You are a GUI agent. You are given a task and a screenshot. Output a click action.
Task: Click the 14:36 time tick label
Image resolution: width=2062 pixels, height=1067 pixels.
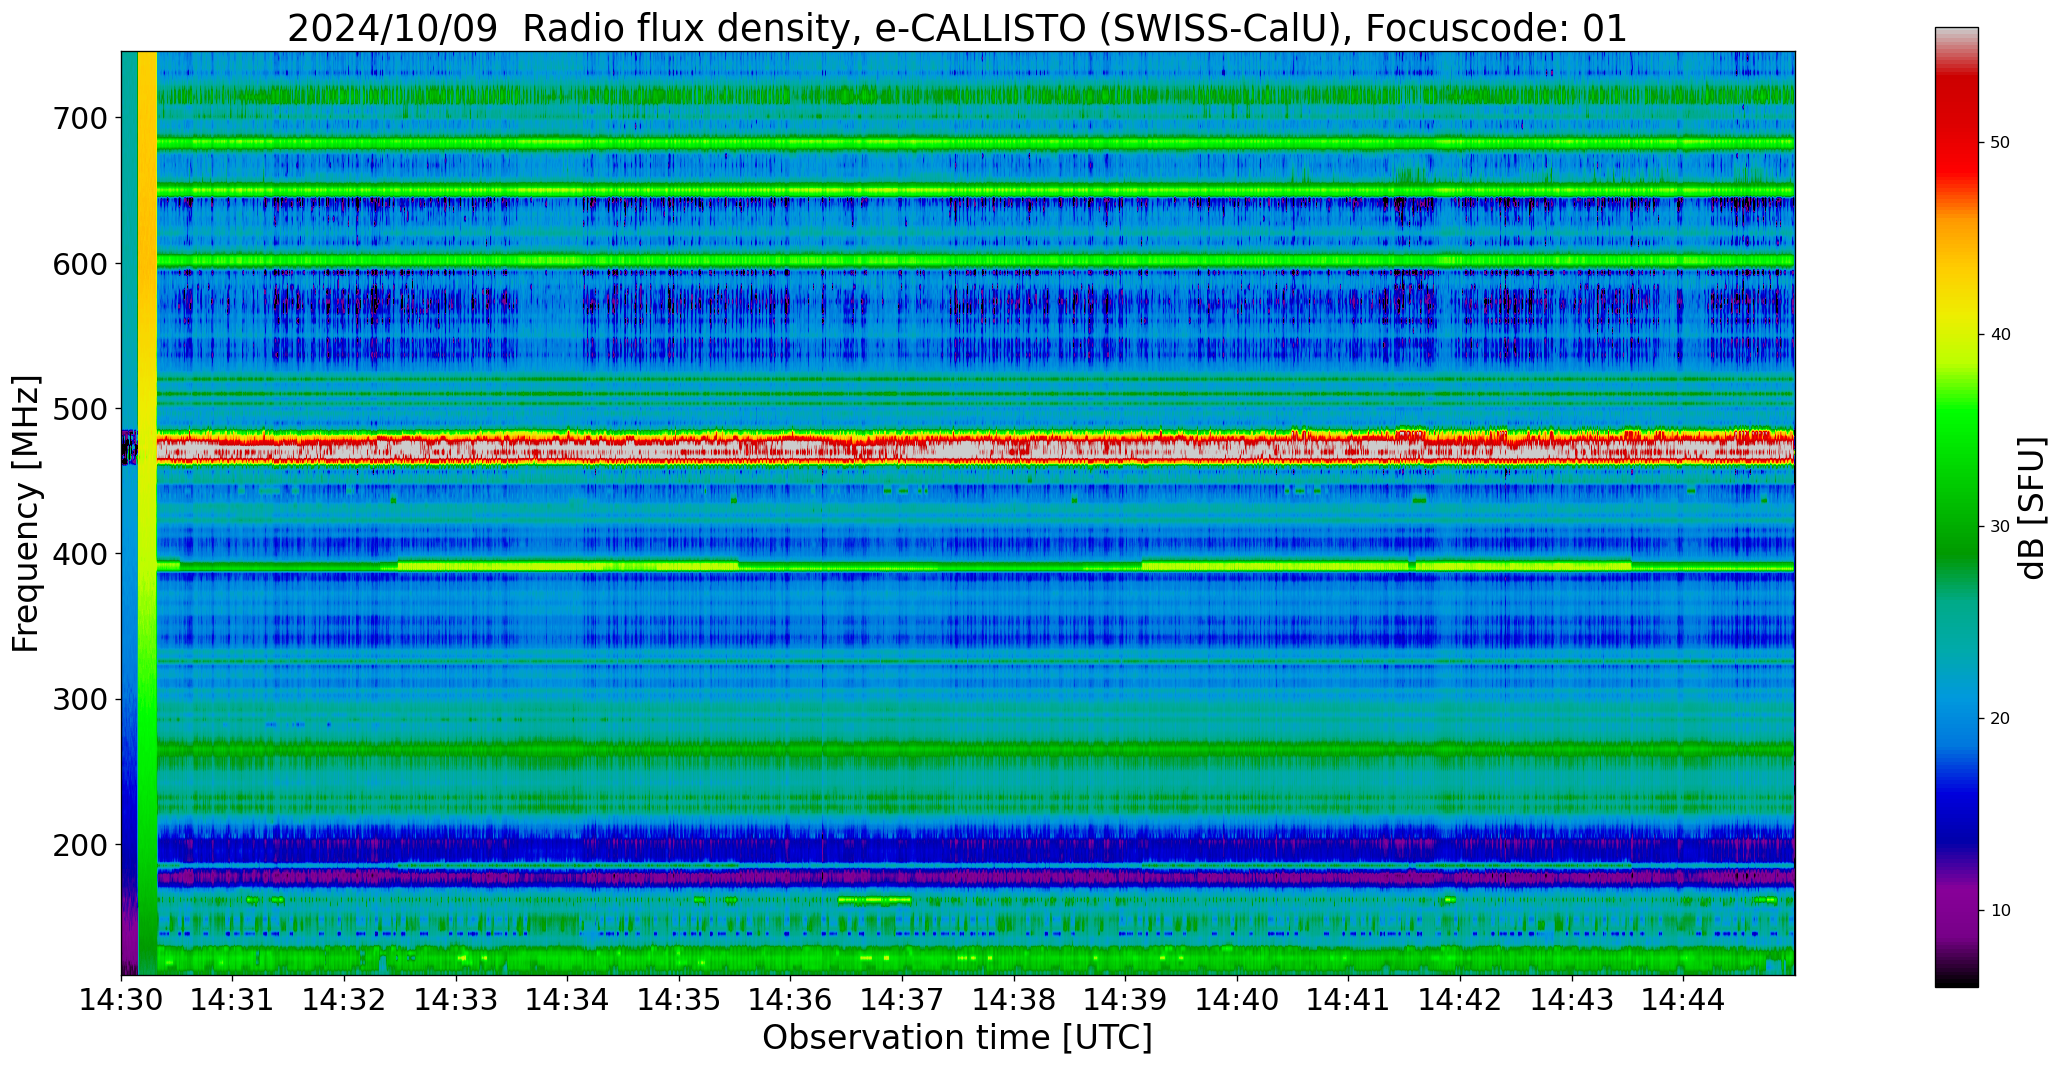click(791, 999)
